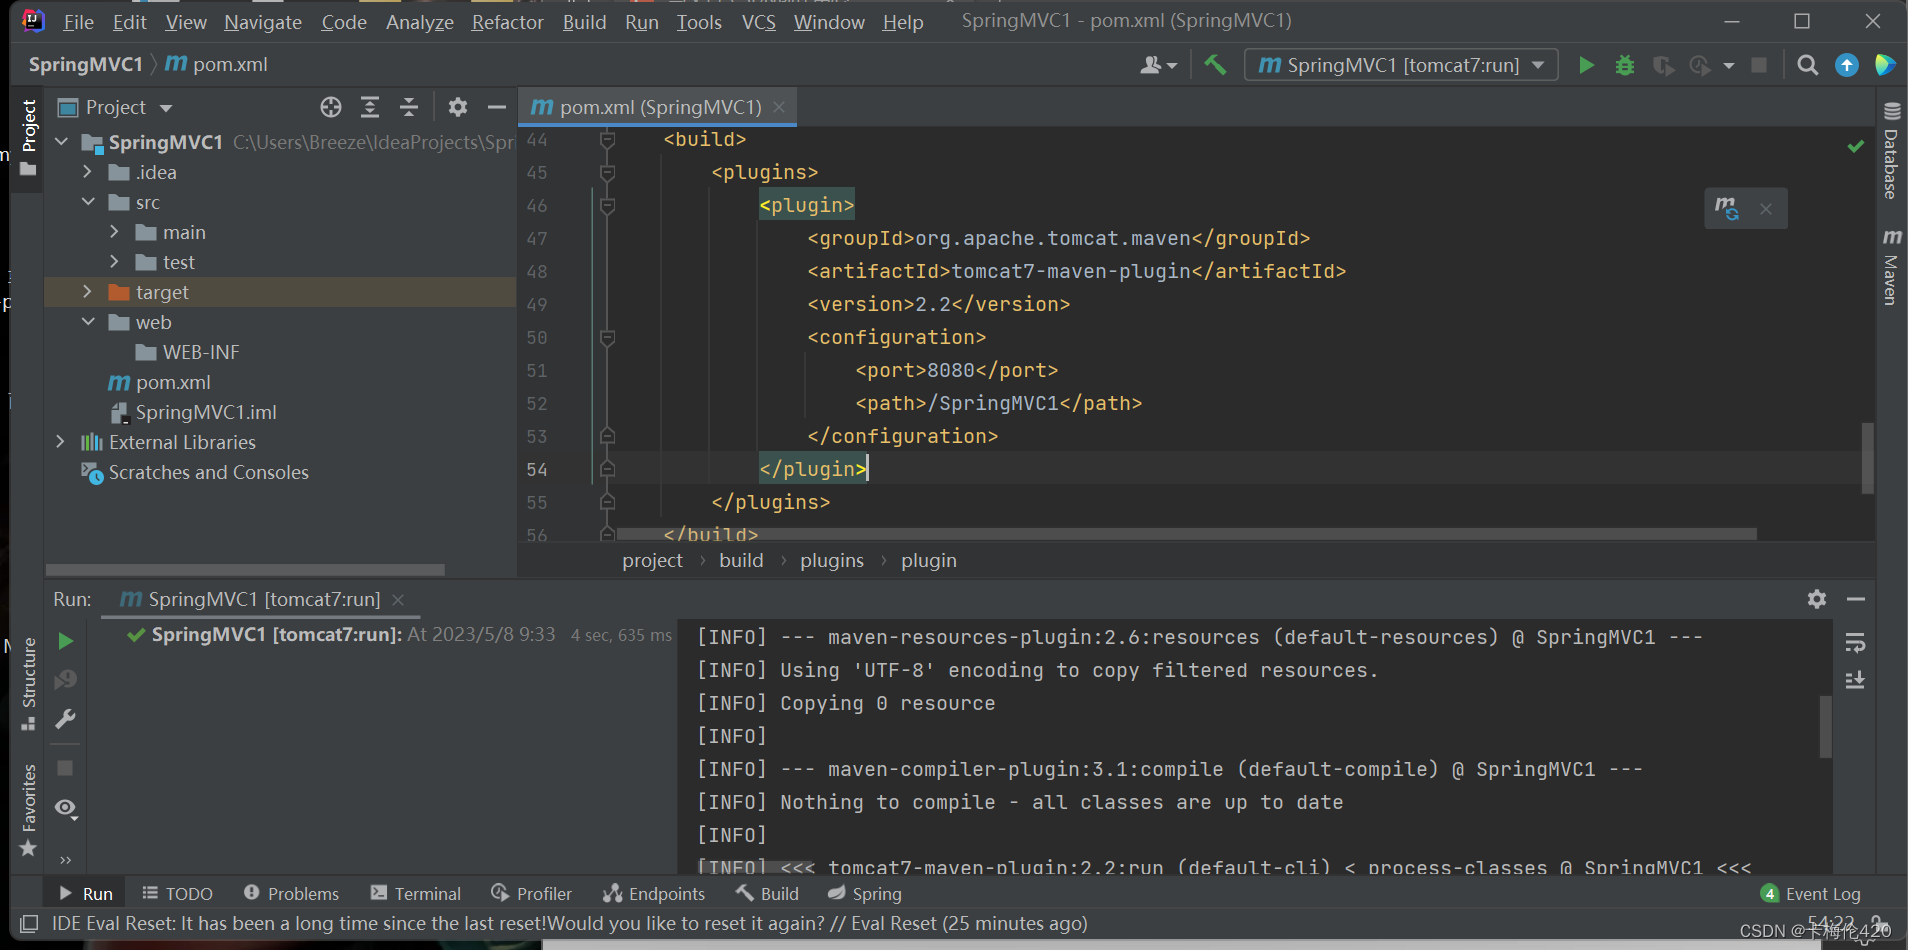The height and width of the screenshot is (950, 1908).
Task: Enable scroll to end in console
Action: (x=1856, y=680)
